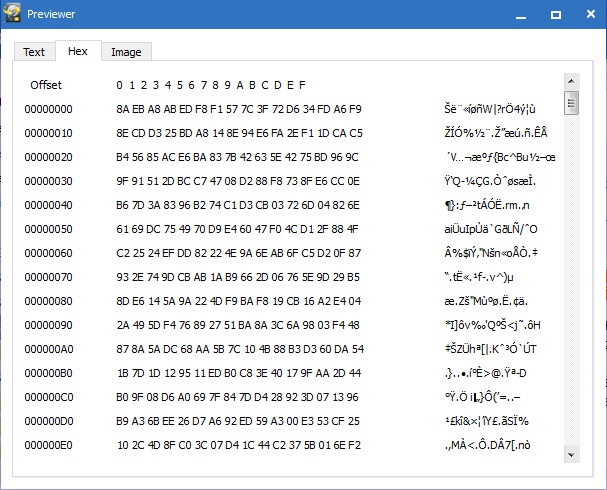Click hex bytes starting with 61 69 DC

(x=237, y=229)
